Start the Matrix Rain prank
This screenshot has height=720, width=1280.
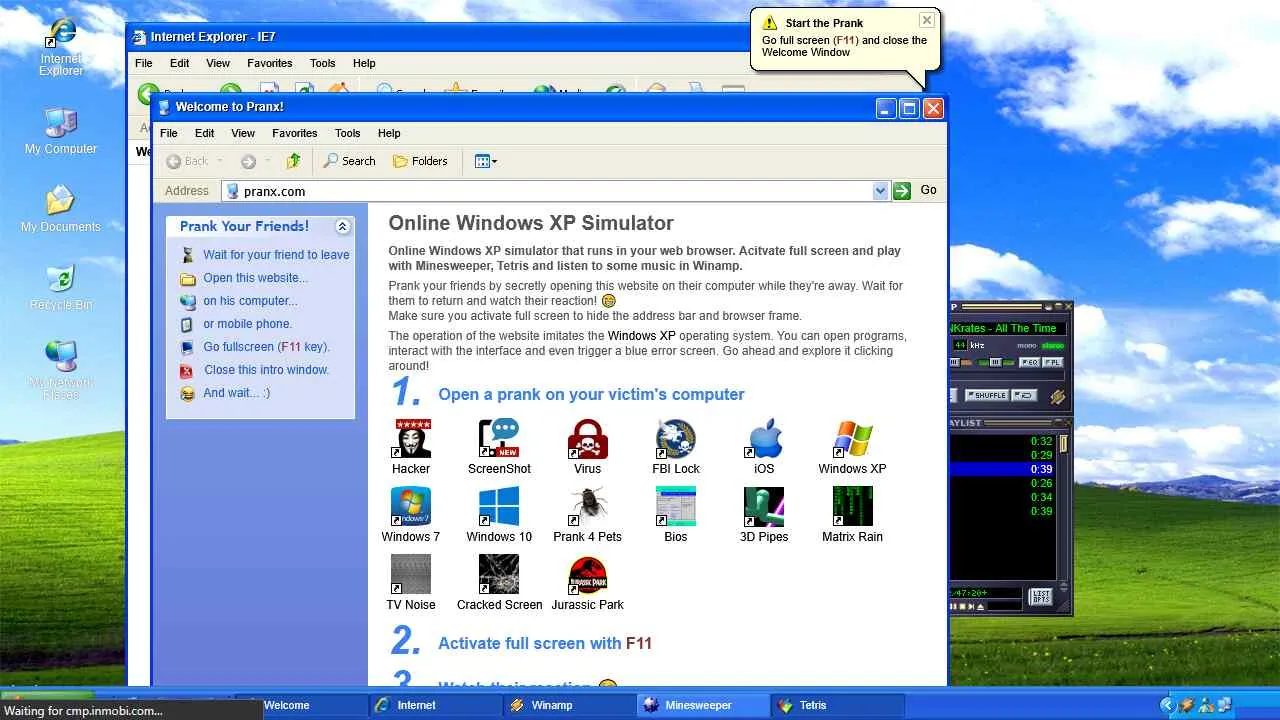click(852, 515)
